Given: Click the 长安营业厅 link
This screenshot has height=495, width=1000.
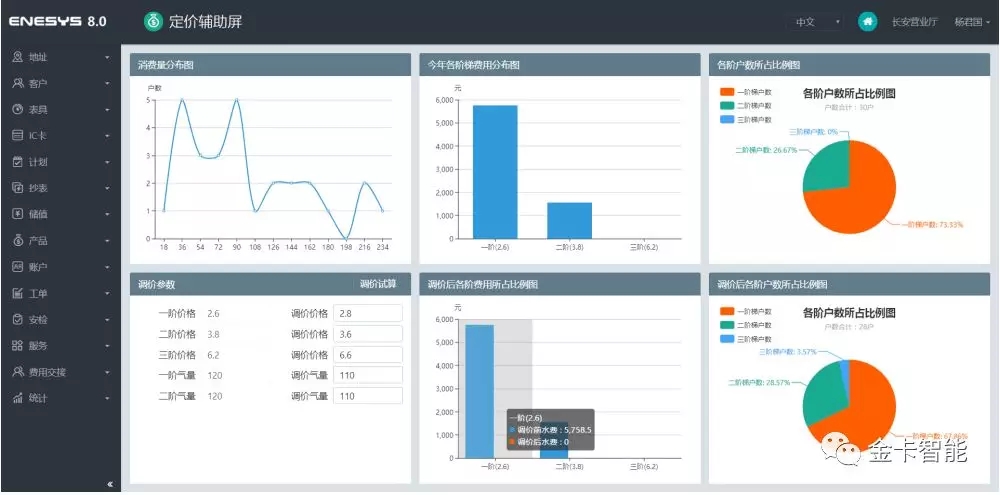Looking at the screenshot, I should pos(915,22).
